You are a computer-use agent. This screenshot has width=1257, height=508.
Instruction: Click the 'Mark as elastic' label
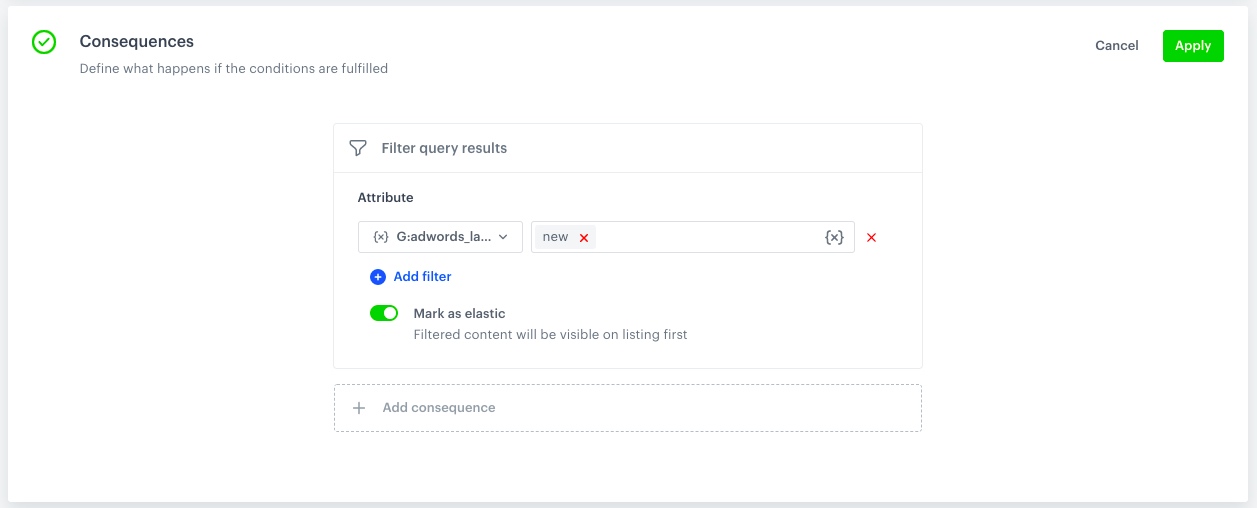(459, 314)
